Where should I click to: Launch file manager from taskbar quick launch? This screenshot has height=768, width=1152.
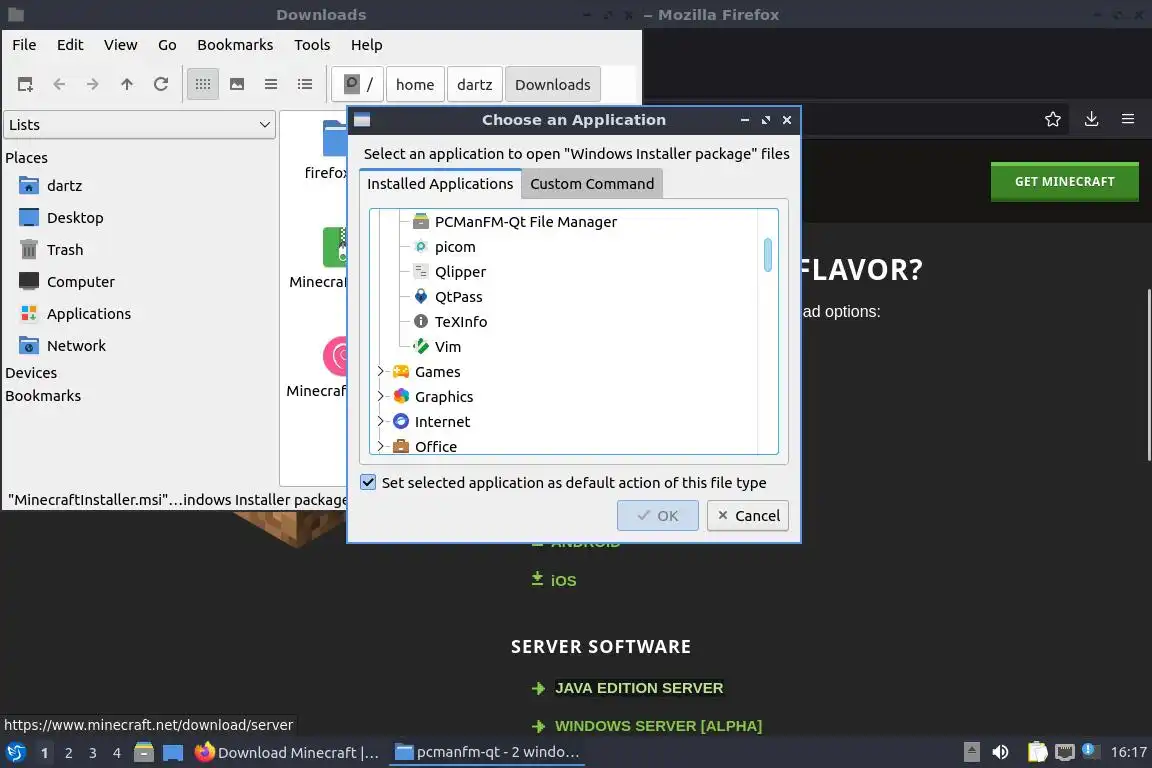(144, 753)
